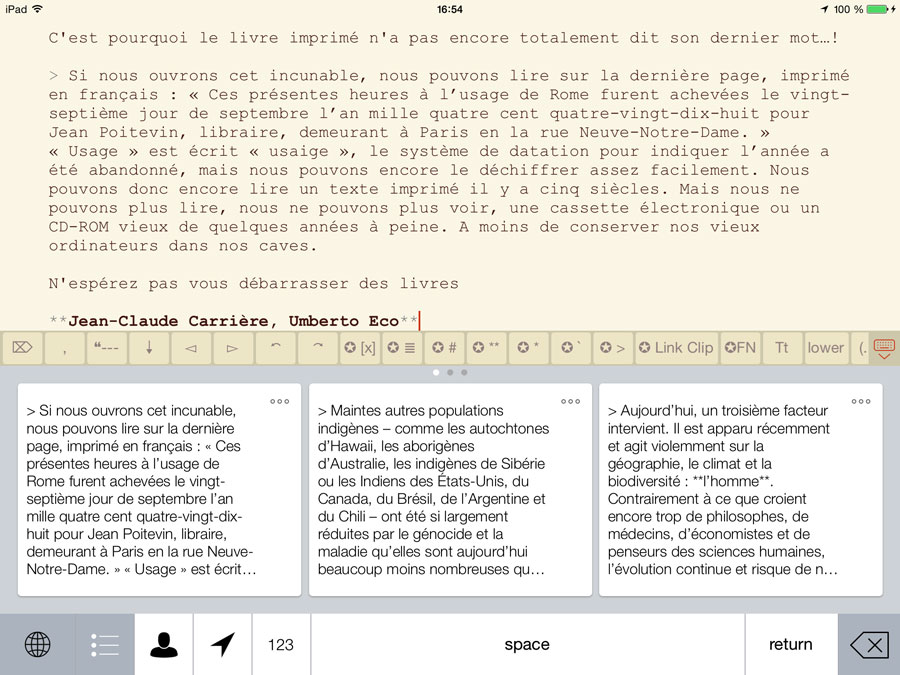The width and height of the screenshot is (900, 675).
Task: Insert a comma from the extended row
Action: [64, 348]
